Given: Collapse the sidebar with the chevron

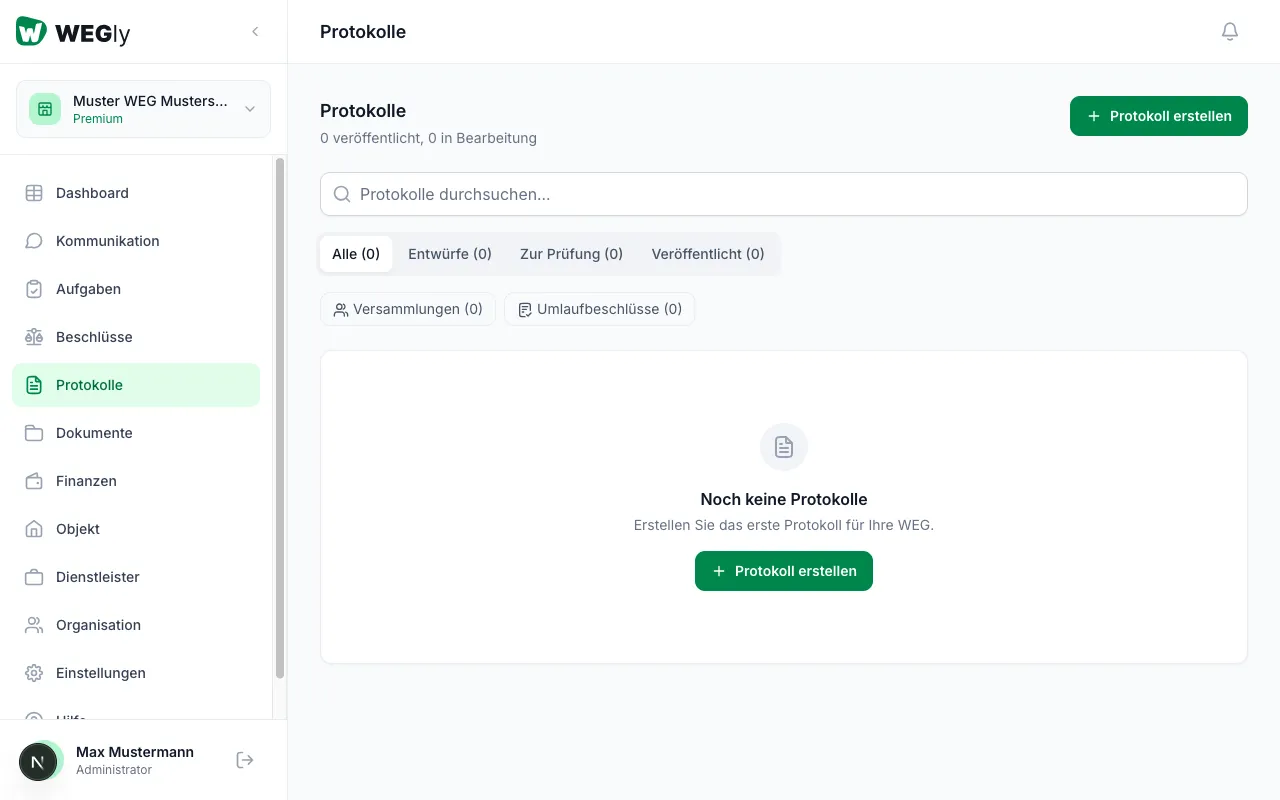Looking at the screenshot, I should coord(255,32).
